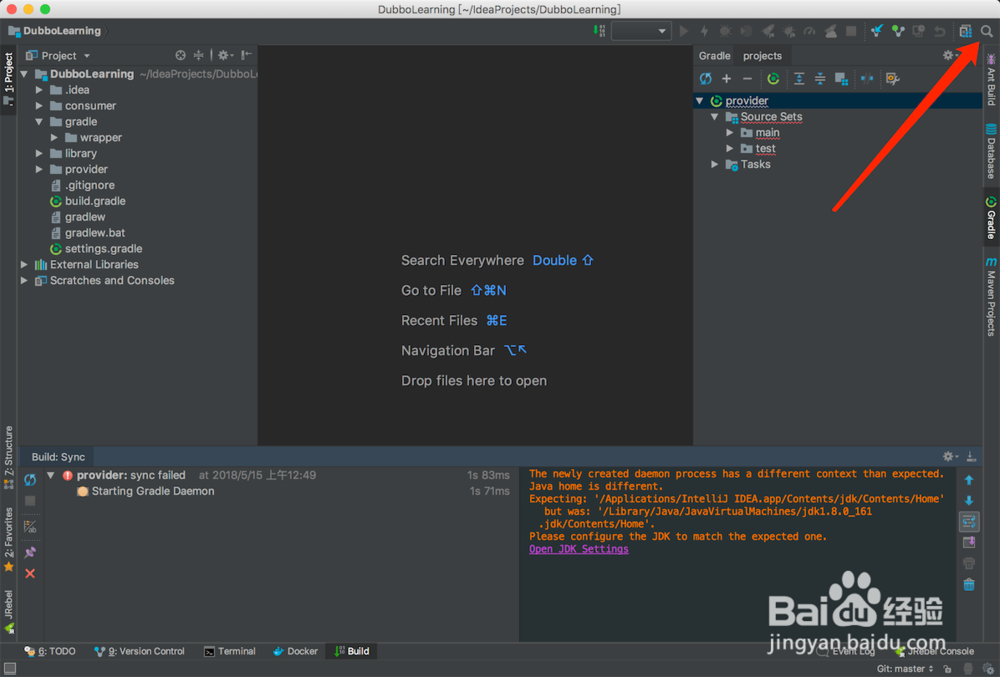Clear console with trash icon
This screenshot has height=677, width=1000.
(x=969, y=585)
